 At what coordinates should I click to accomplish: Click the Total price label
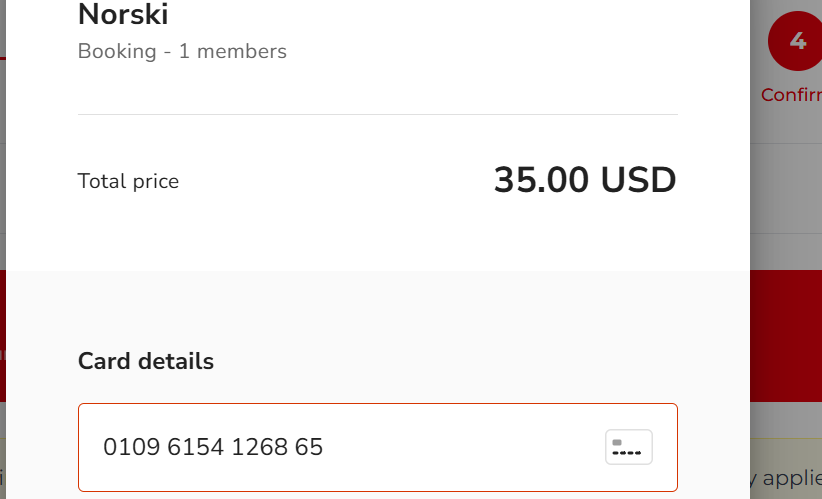point(128,182)
